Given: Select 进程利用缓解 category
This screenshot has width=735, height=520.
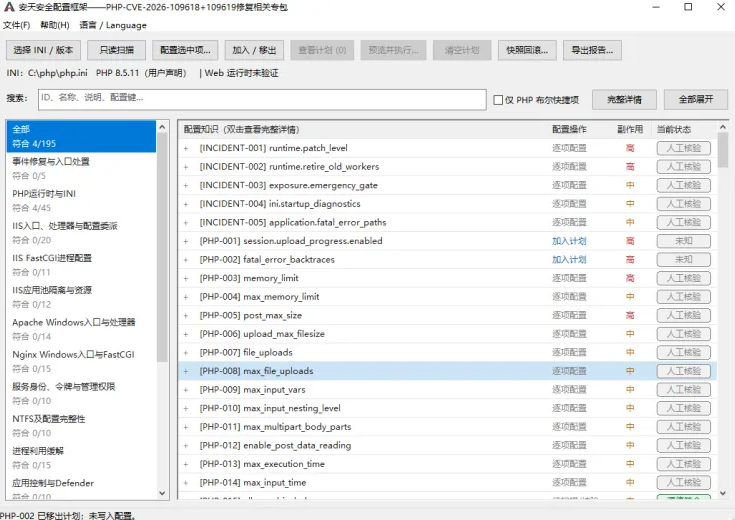Looking at the screenshot, I should tap(81, 458).
